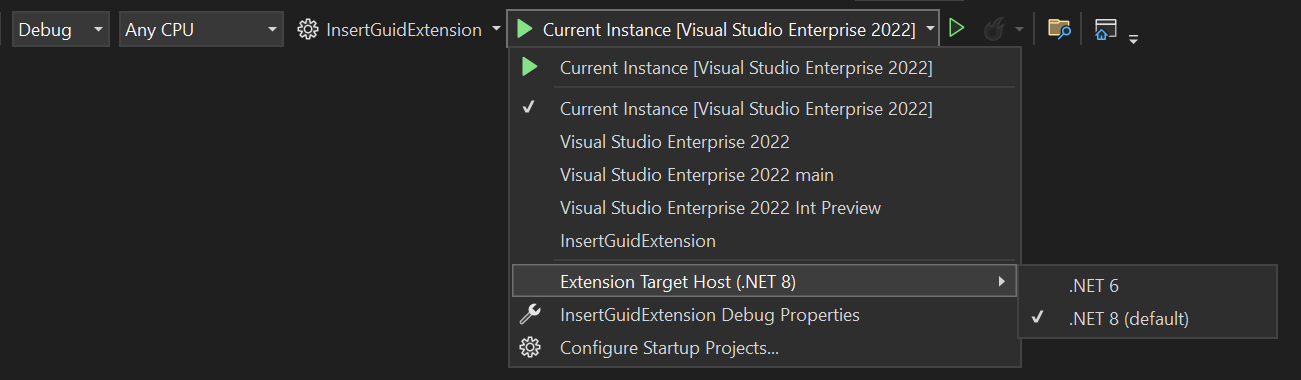The width and height of the screenshot is (1301, 380).
Task: Expand the Extension Target Host (.NET 8) submenu
Action: pyautogui.click(x=765, y=281)
